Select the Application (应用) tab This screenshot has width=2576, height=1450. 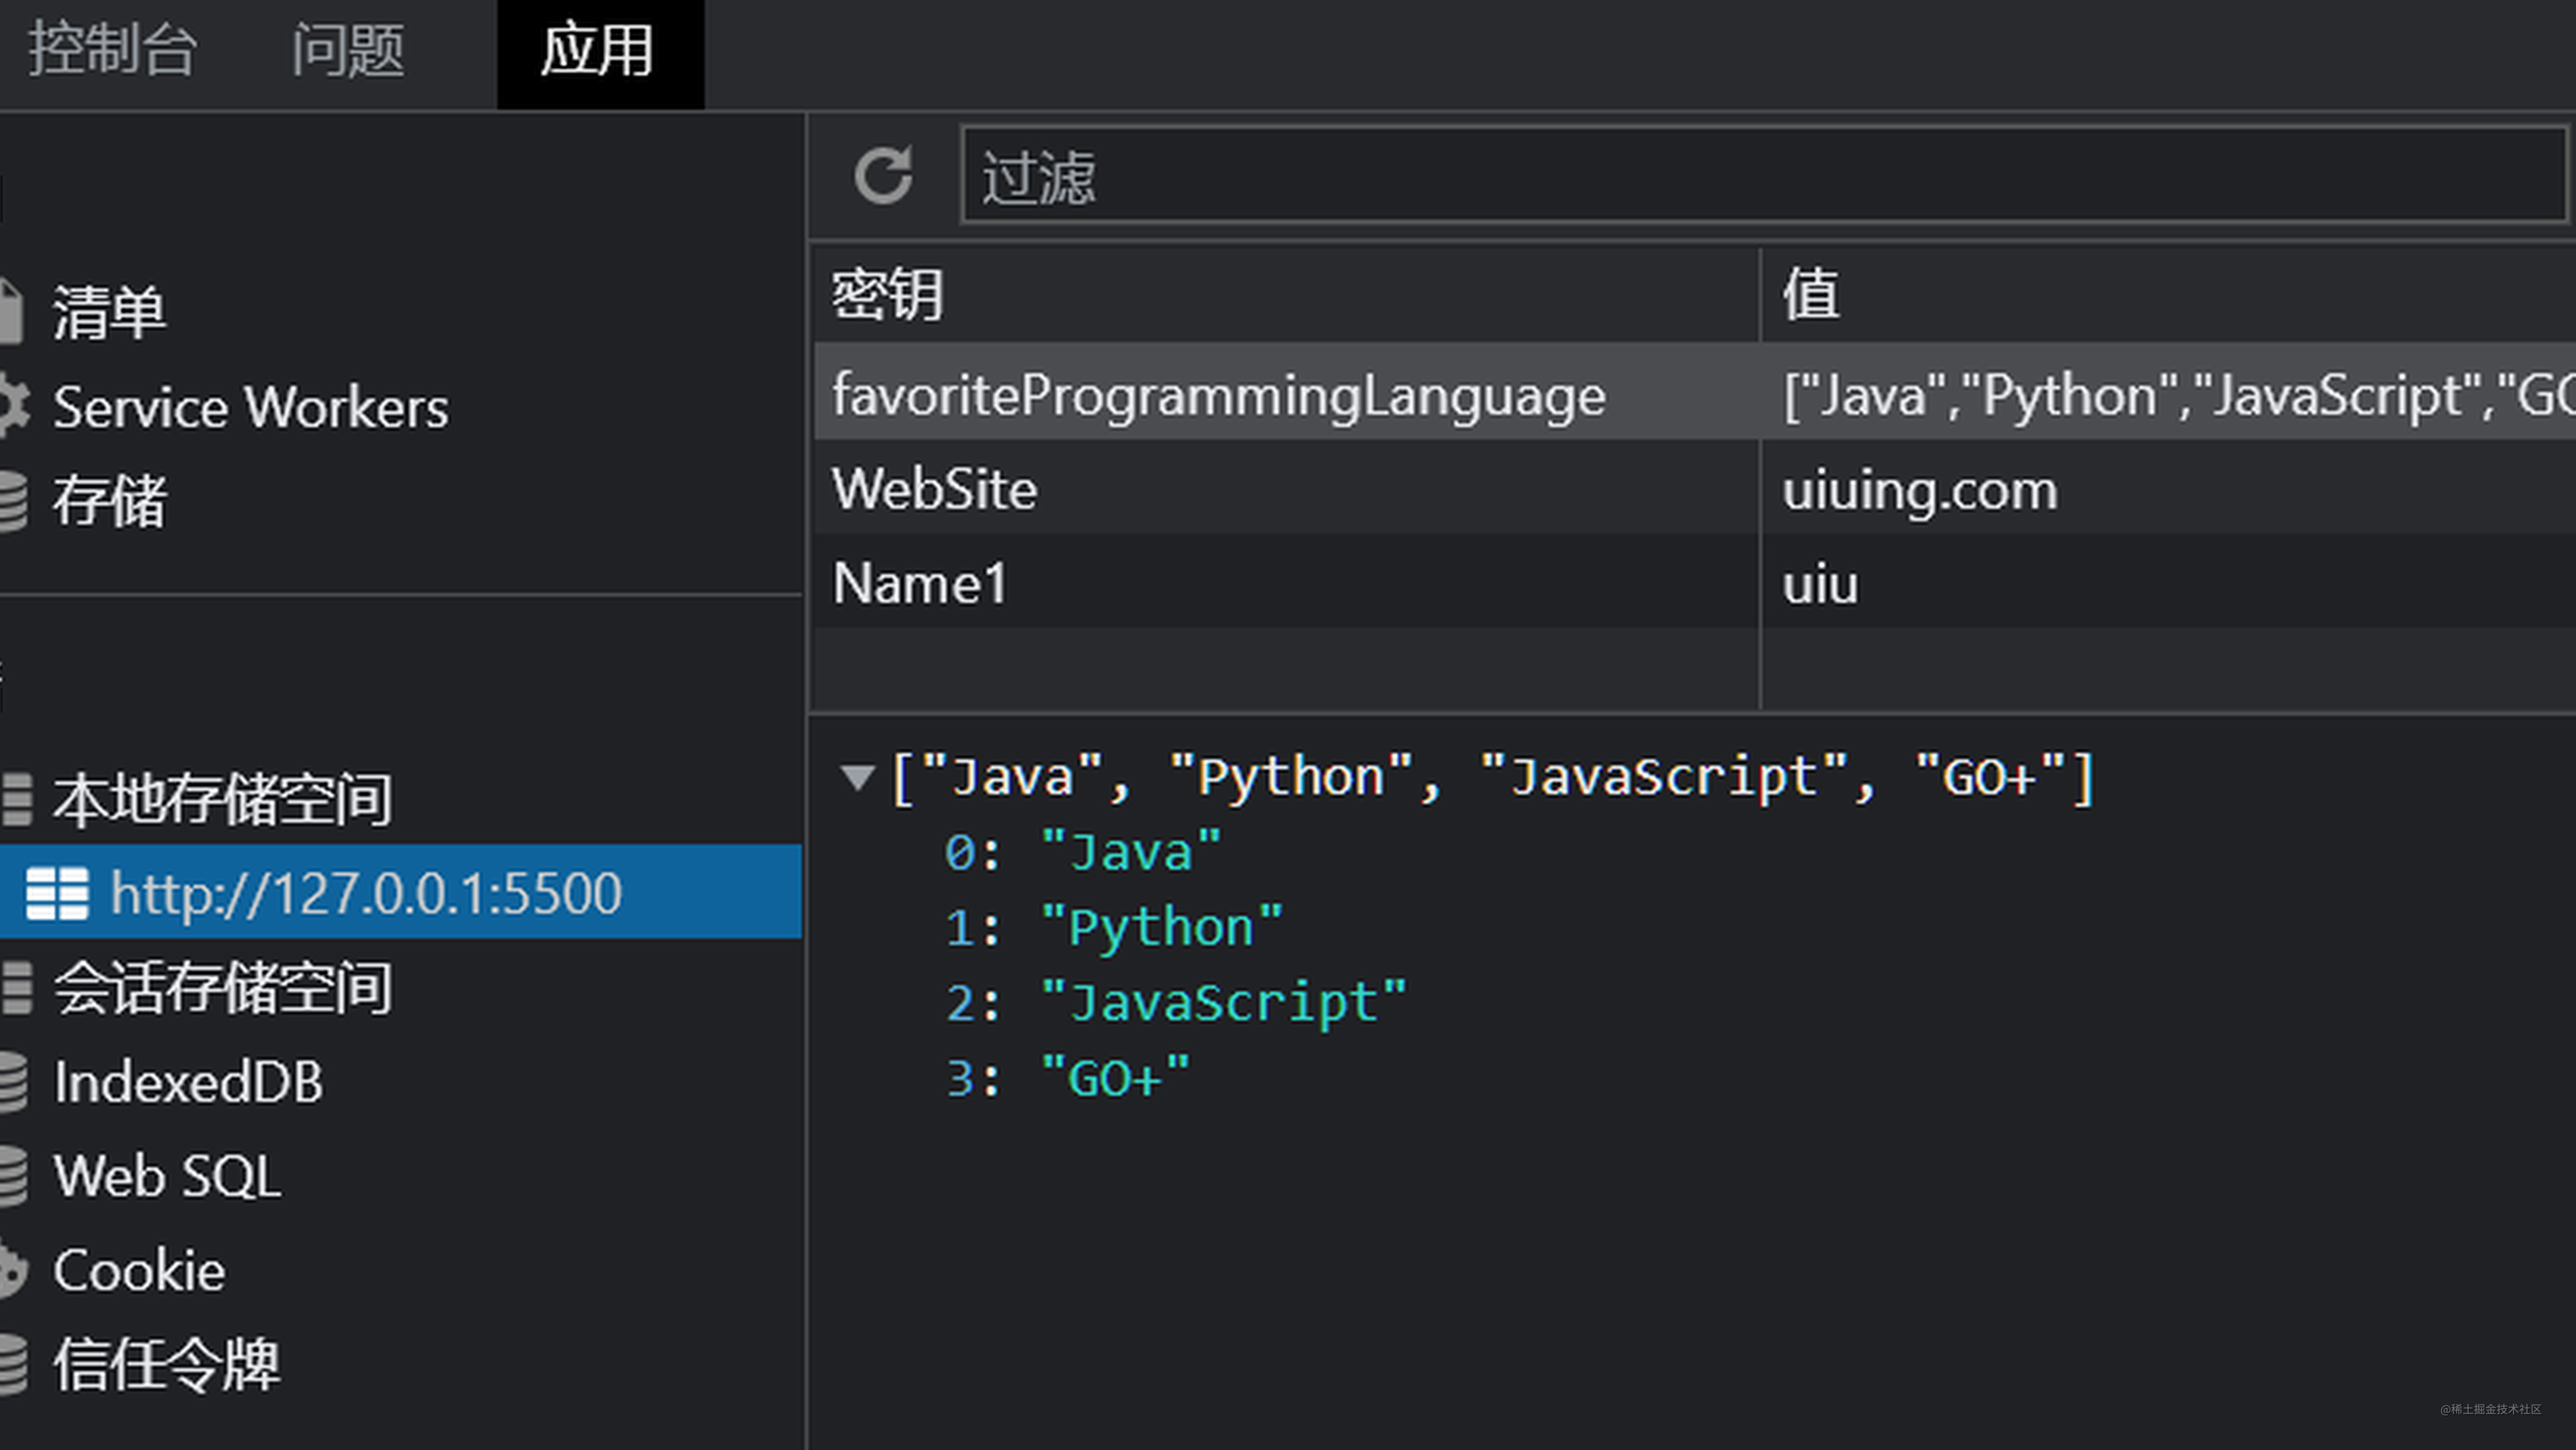598,50
